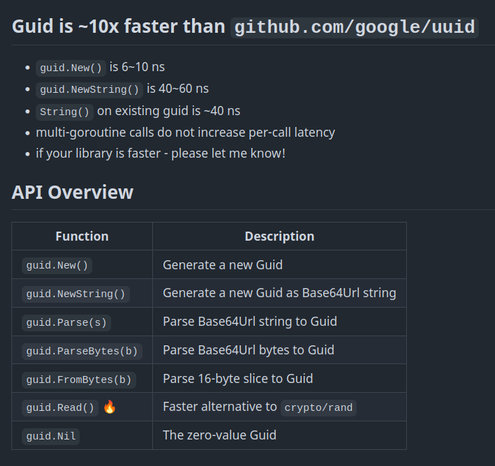Click guid.NewString() in the Function column
The height and width of the screenshot is (466, 495).
pyautogui.click(x=76, y=294)
